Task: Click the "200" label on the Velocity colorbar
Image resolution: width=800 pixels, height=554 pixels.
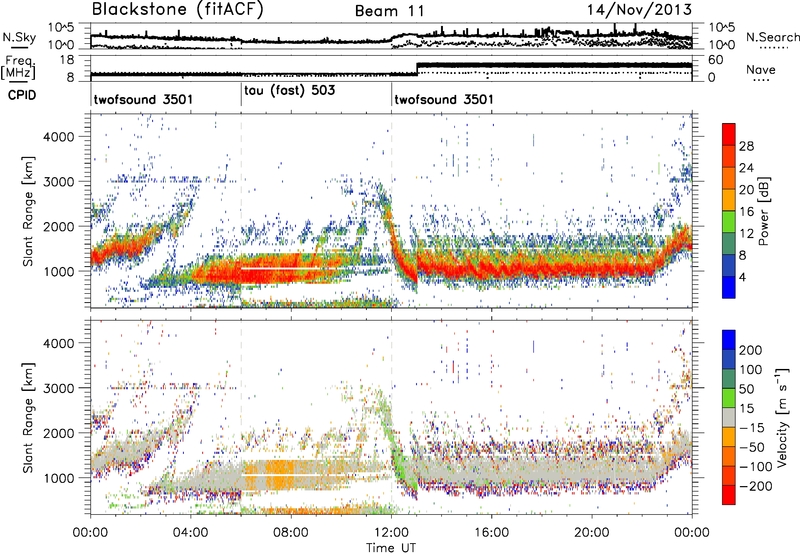Action: (x=751, y=350)
